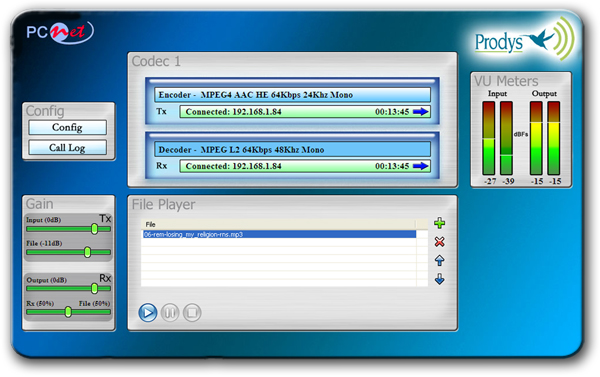Click the Rx connection blue arrow icon
The height and width of the screenshot is (377, 600).
click(421, 166)
